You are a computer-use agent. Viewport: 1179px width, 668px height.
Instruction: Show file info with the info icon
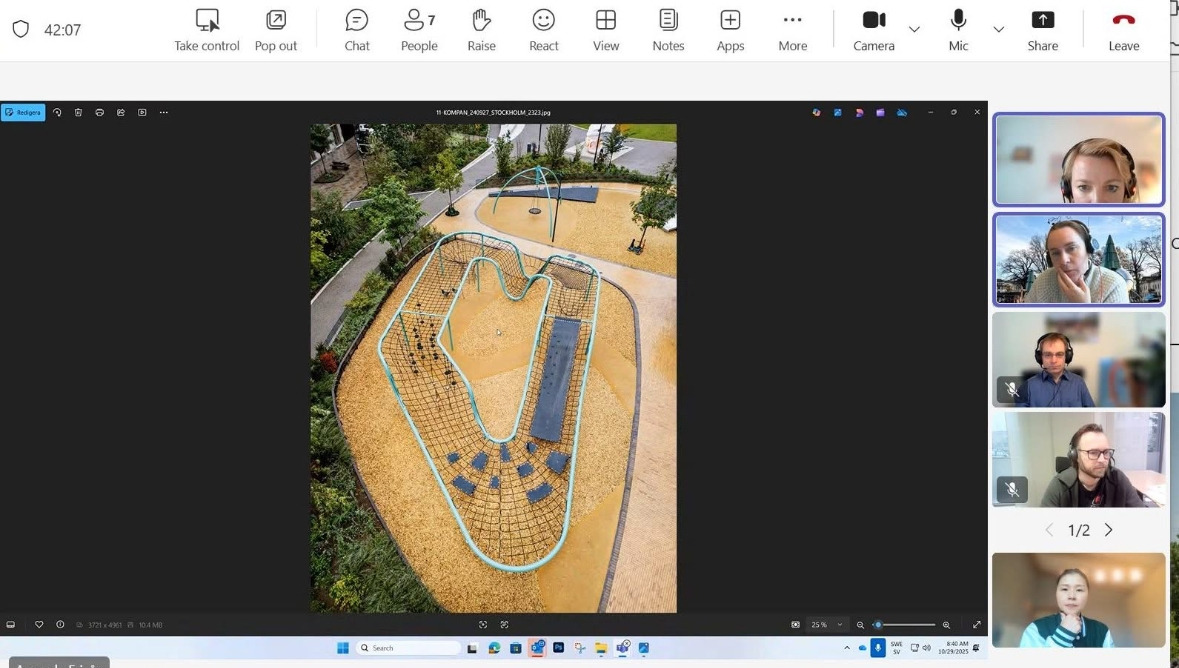coord(60,624)
